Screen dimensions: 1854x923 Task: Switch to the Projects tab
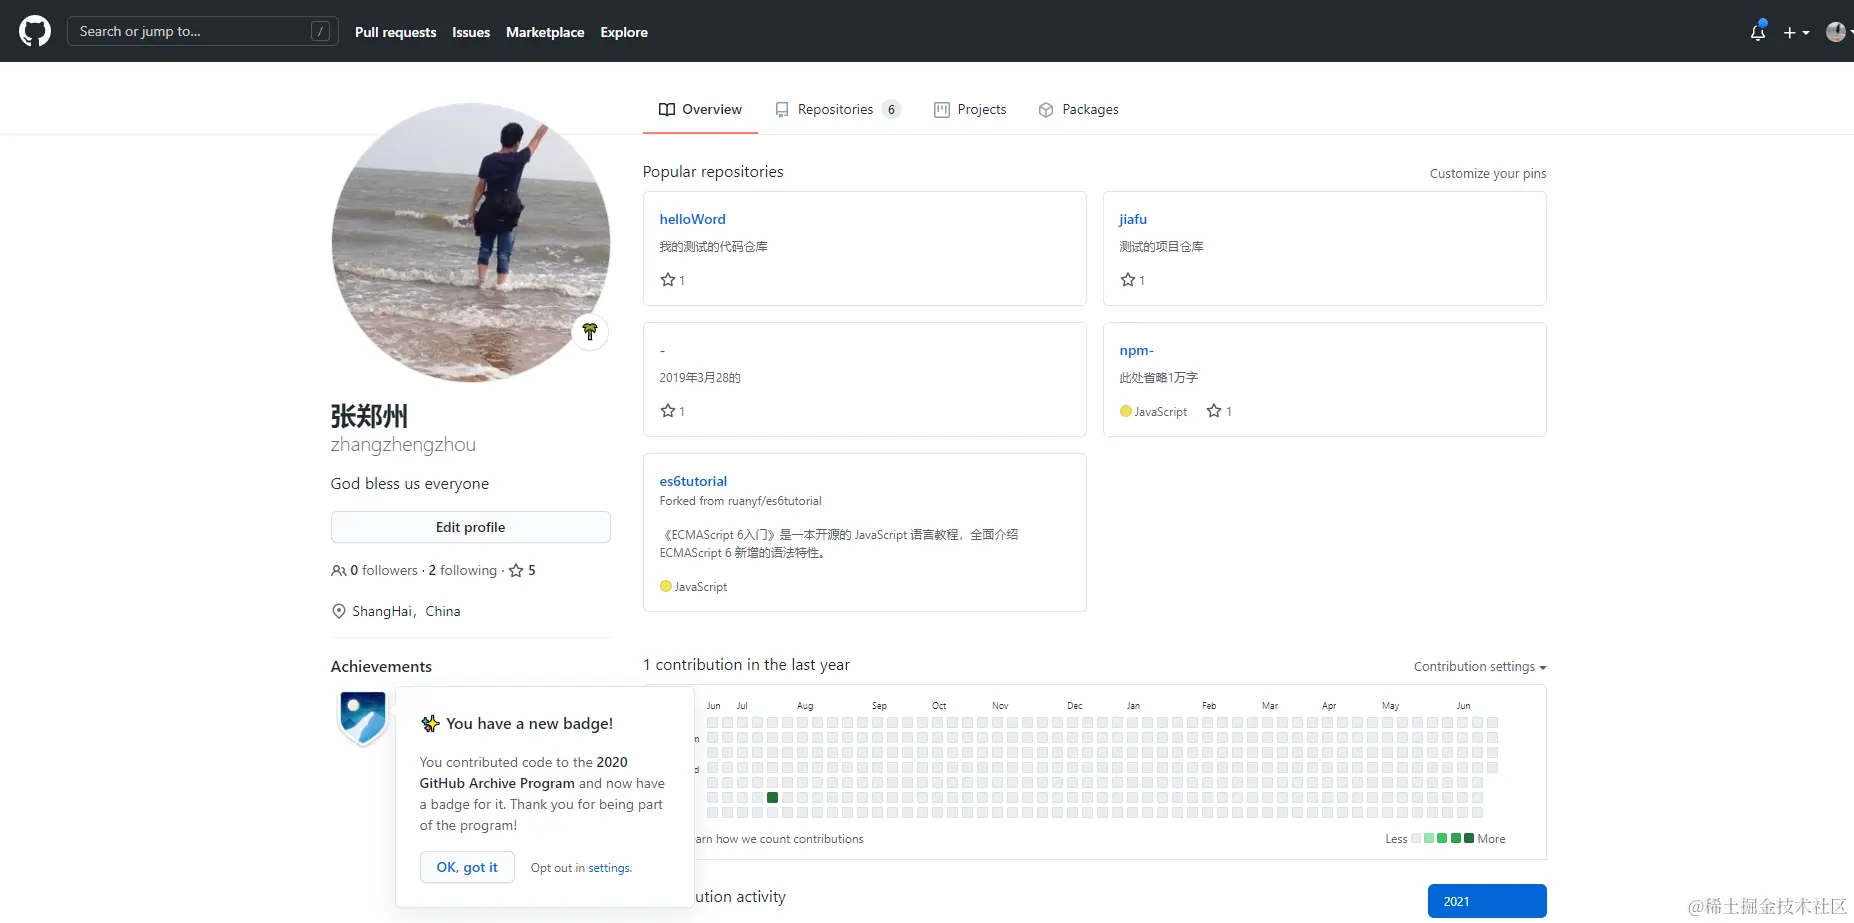point(970,109)
